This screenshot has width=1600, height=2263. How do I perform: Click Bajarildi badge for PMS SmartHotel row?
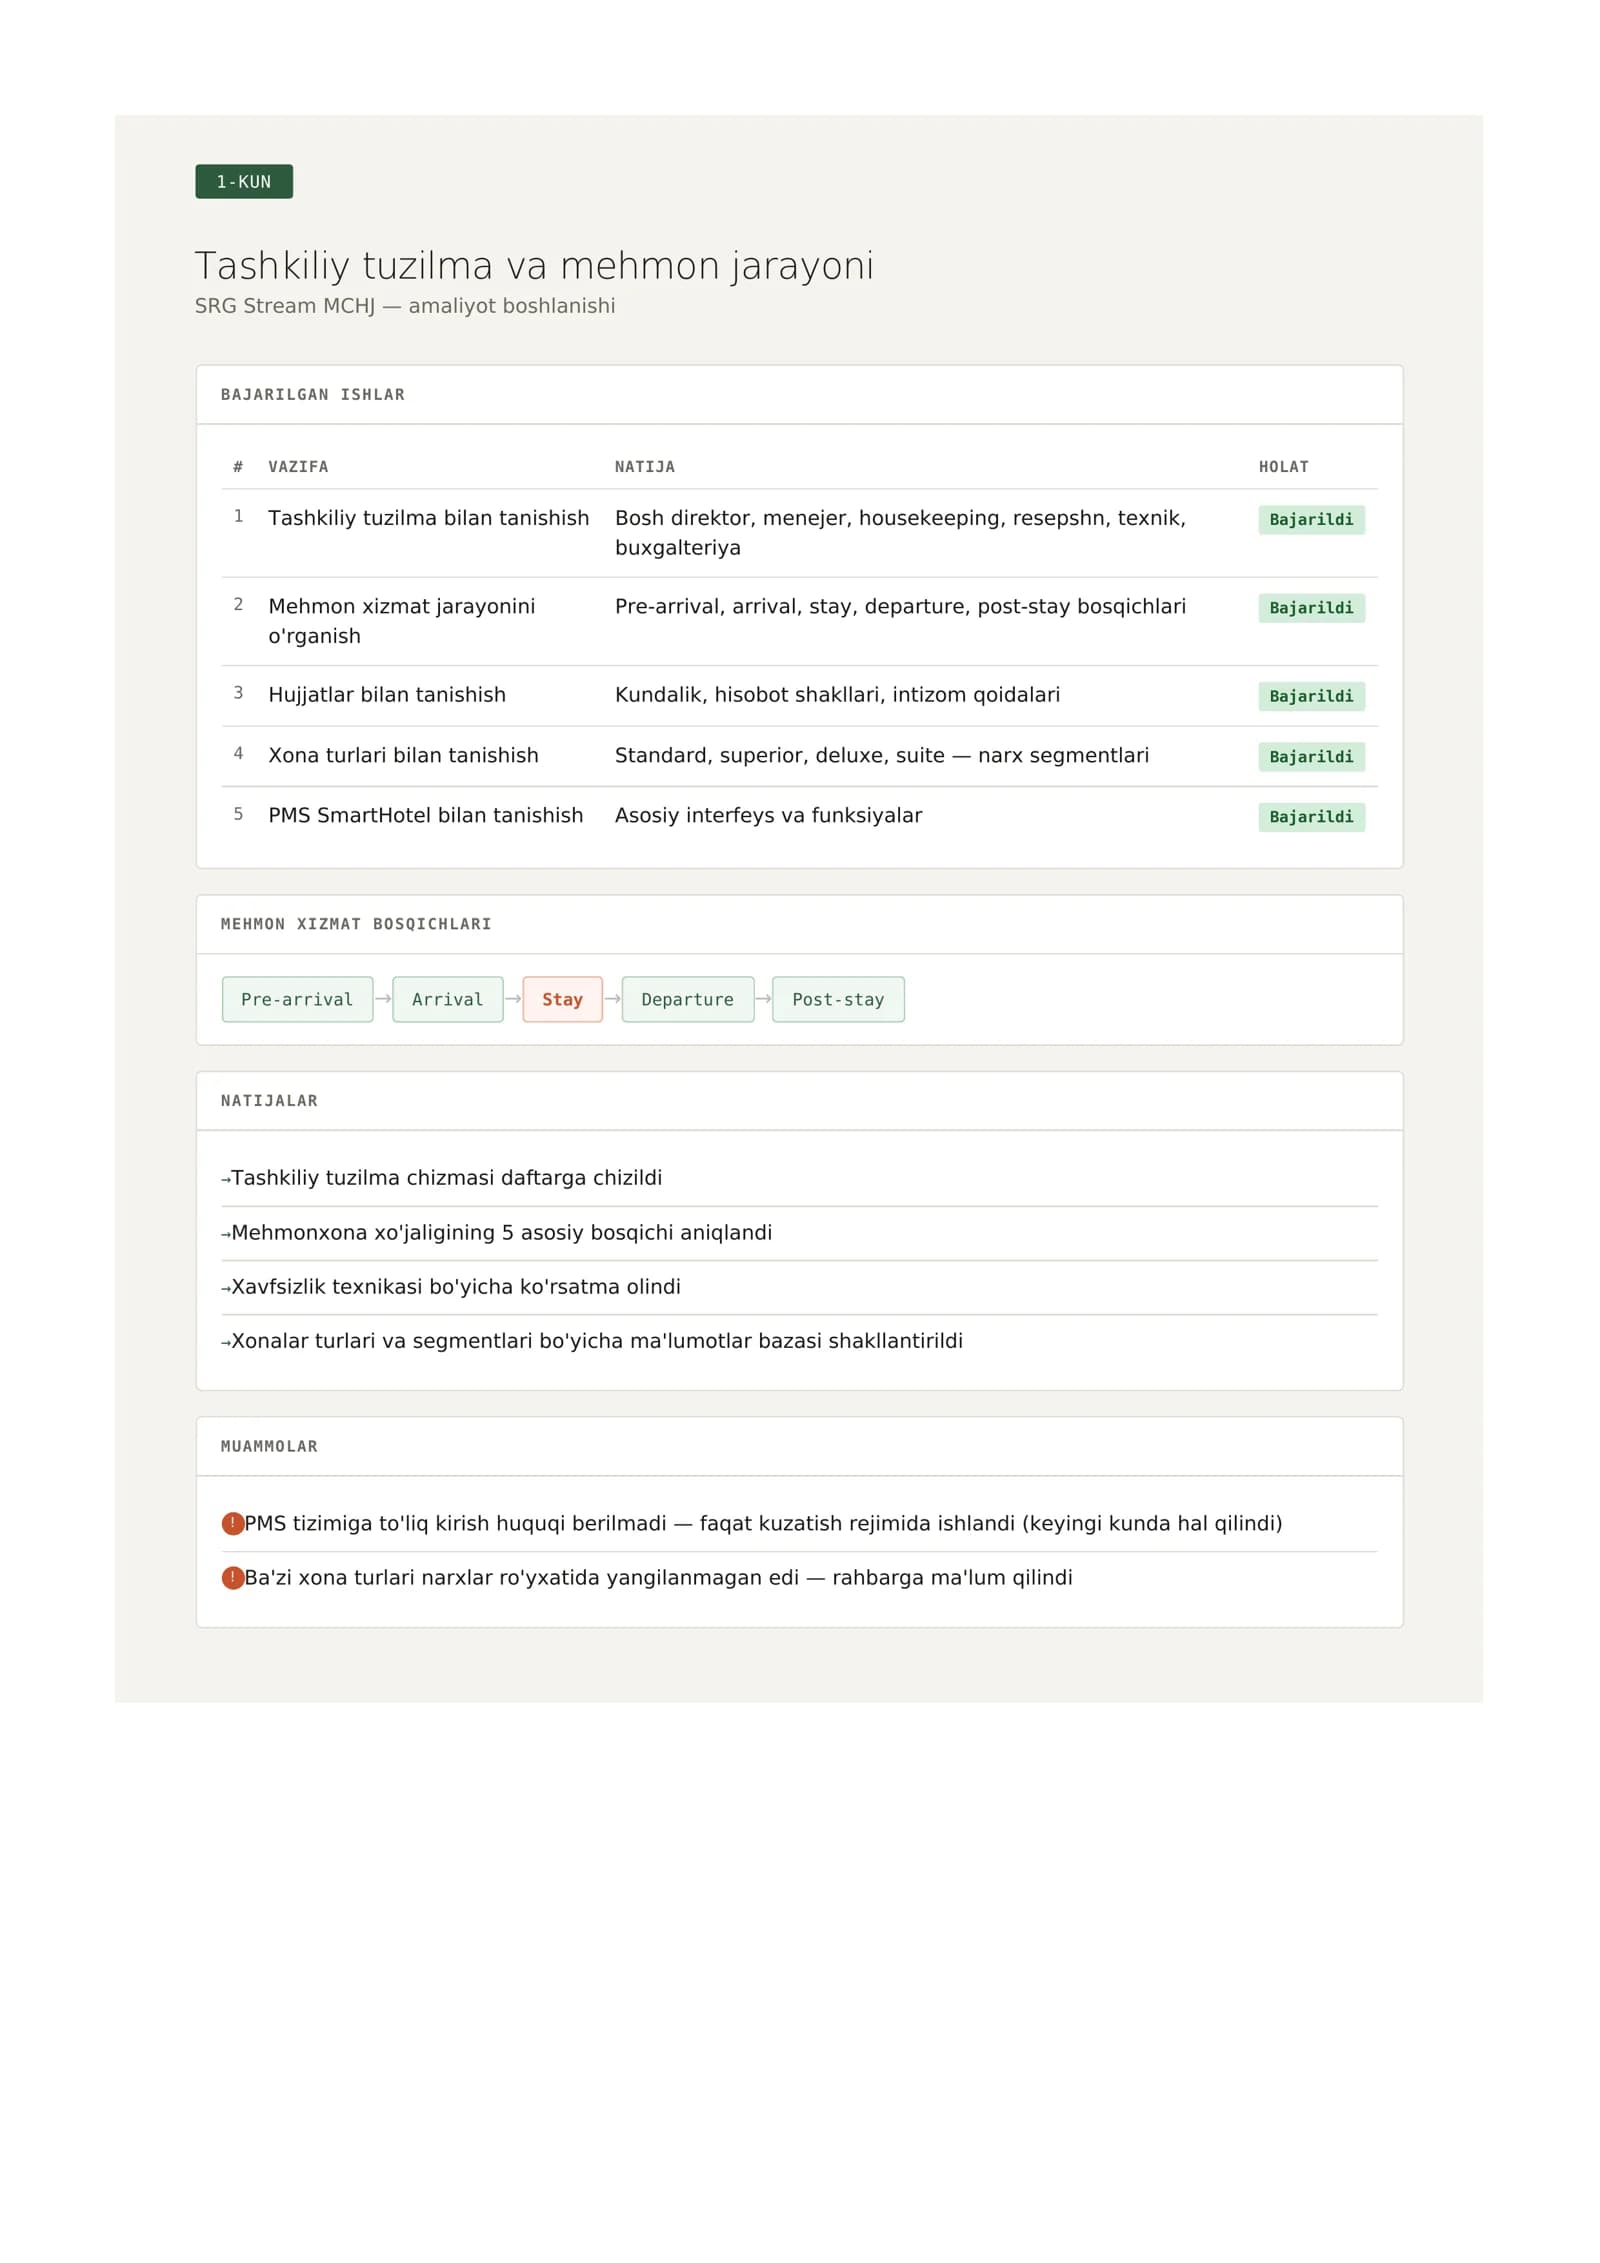pyautogui.click(x=1311, y=816)
